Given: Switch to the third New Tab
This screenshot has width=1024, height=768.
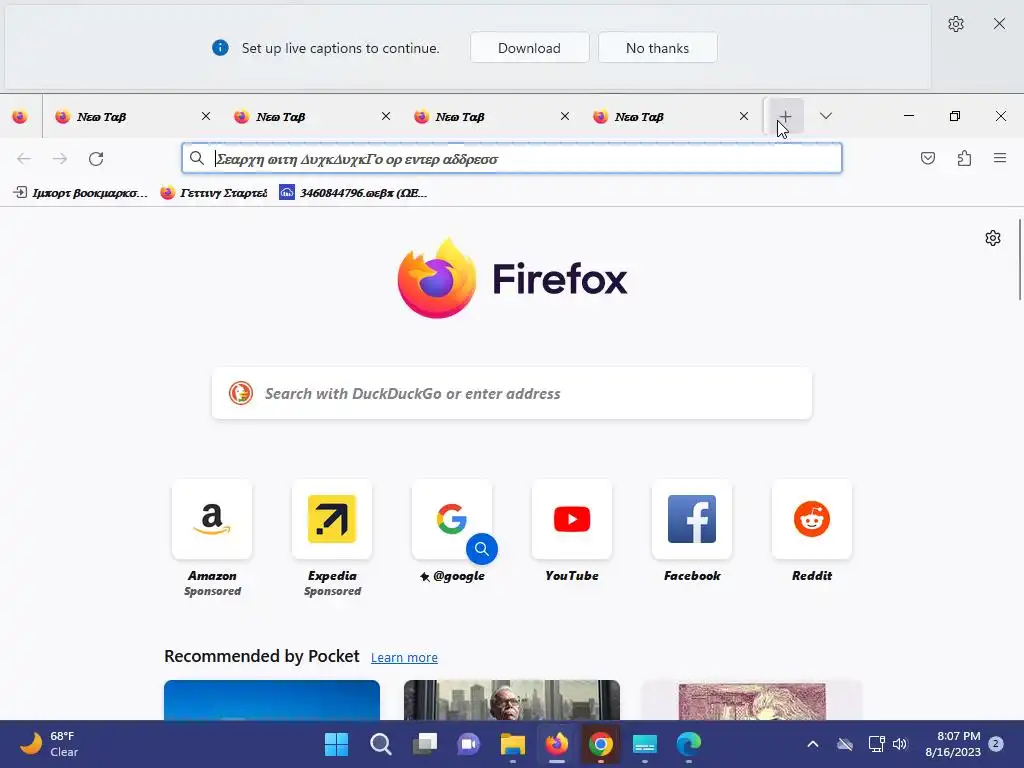Looking at the screenshot, I should [483, 117].
